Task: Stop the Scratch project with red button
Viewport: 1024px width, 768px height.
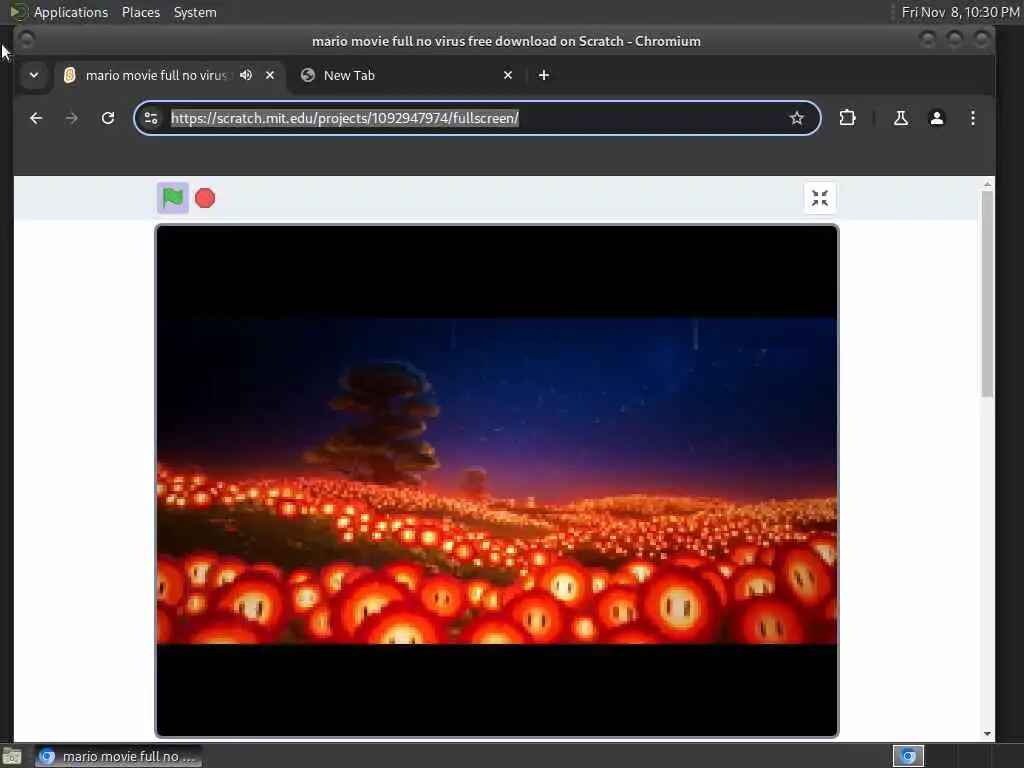Action: [205, 198]
